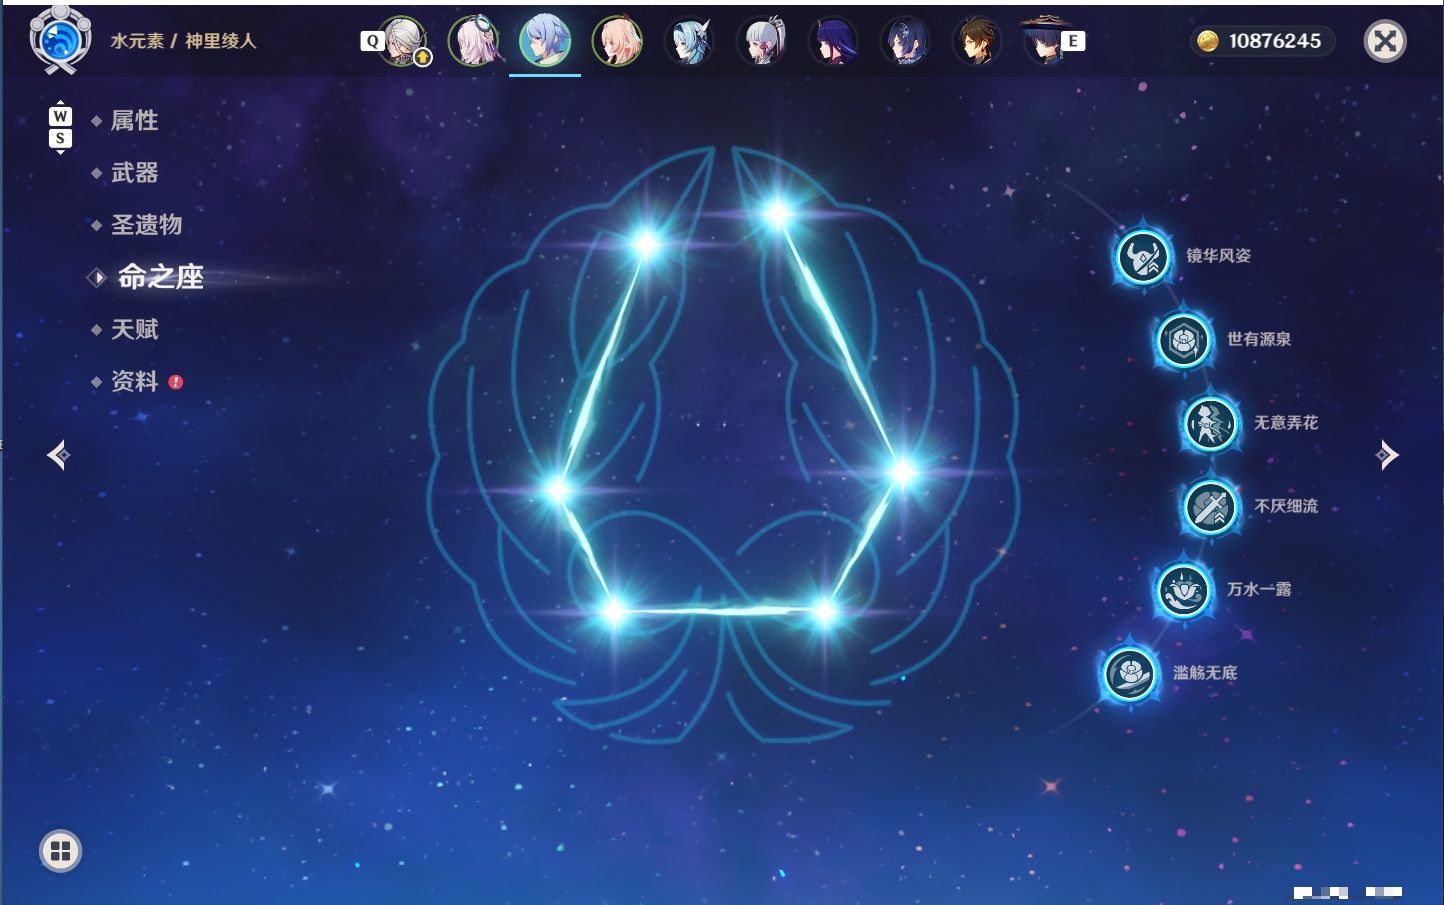The image size is (1444, 905).
Task: Go to the previous character with the left arrow
Action: pos(58,455)
